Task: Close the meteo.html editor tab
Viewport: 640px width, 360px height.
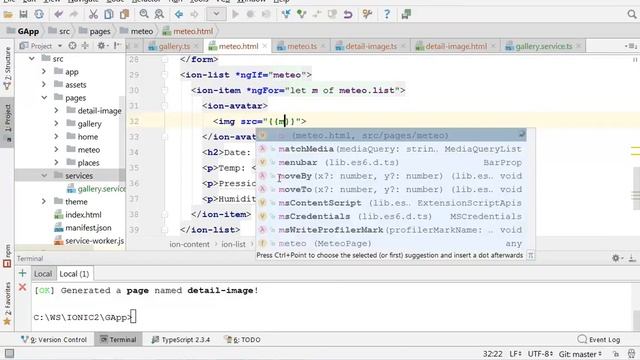Action: pyautogui.click(x=264, y=46)
